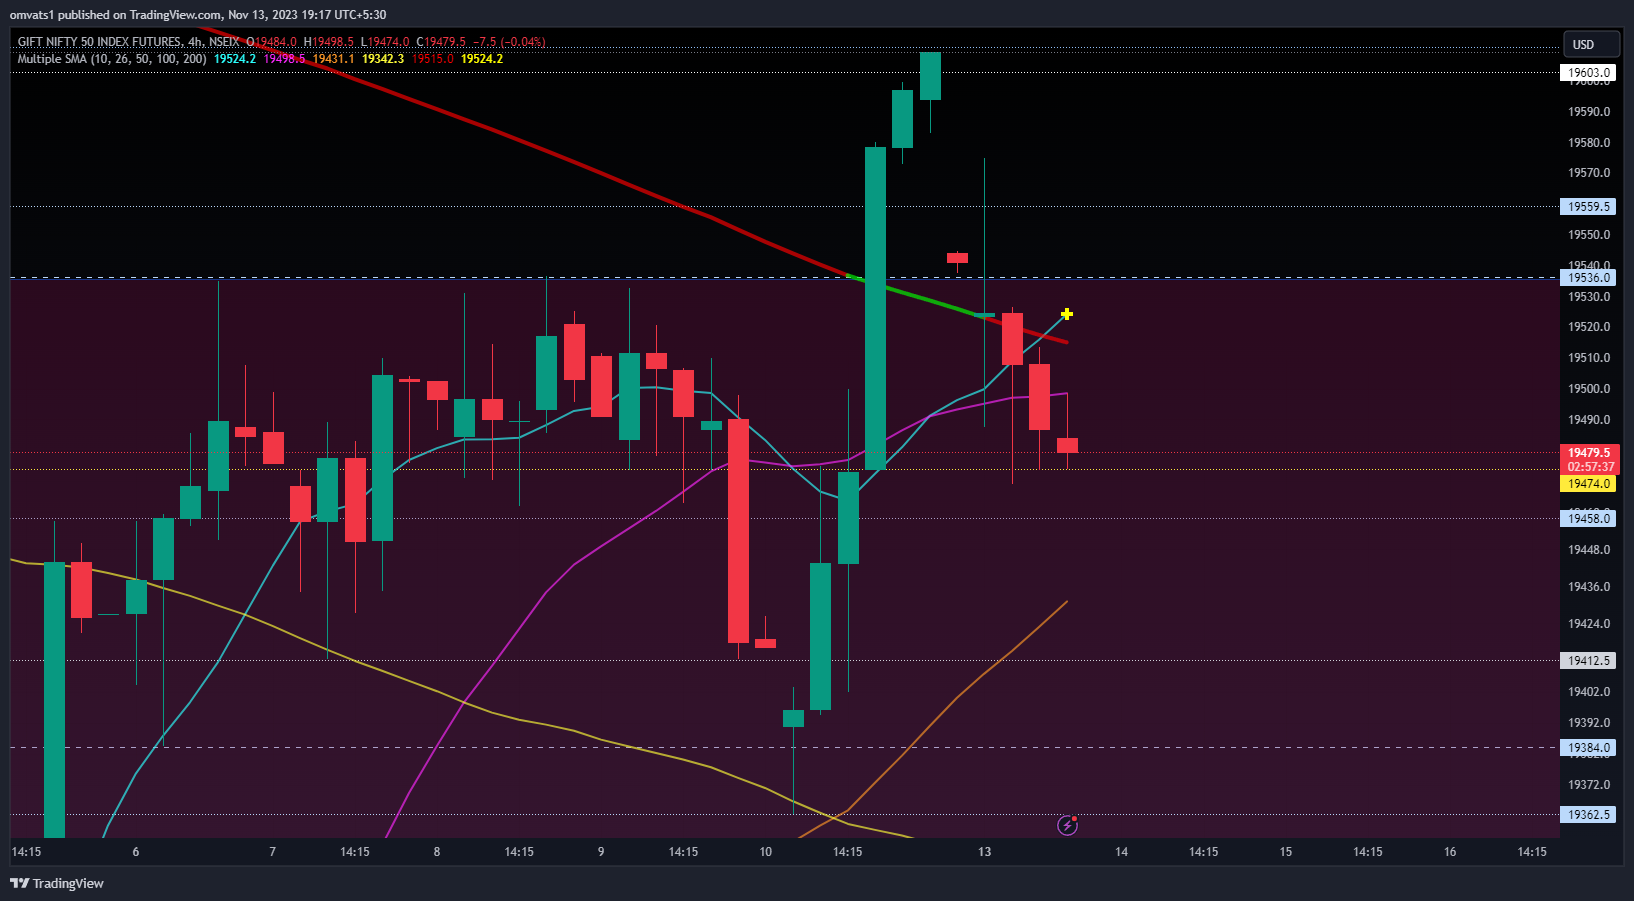Screen dimensions: 1634x901
Task: Click date label 8 on time axis
Action: 437,852
